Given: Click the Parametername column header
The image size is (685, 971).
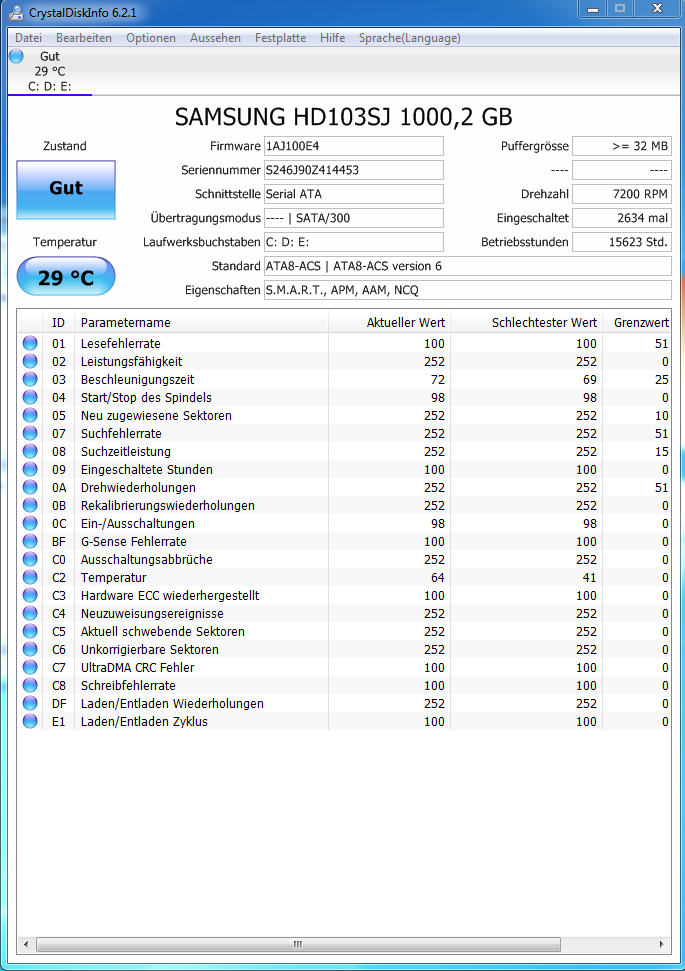Looking at the screenshot, I should click(x=201, y=323).
